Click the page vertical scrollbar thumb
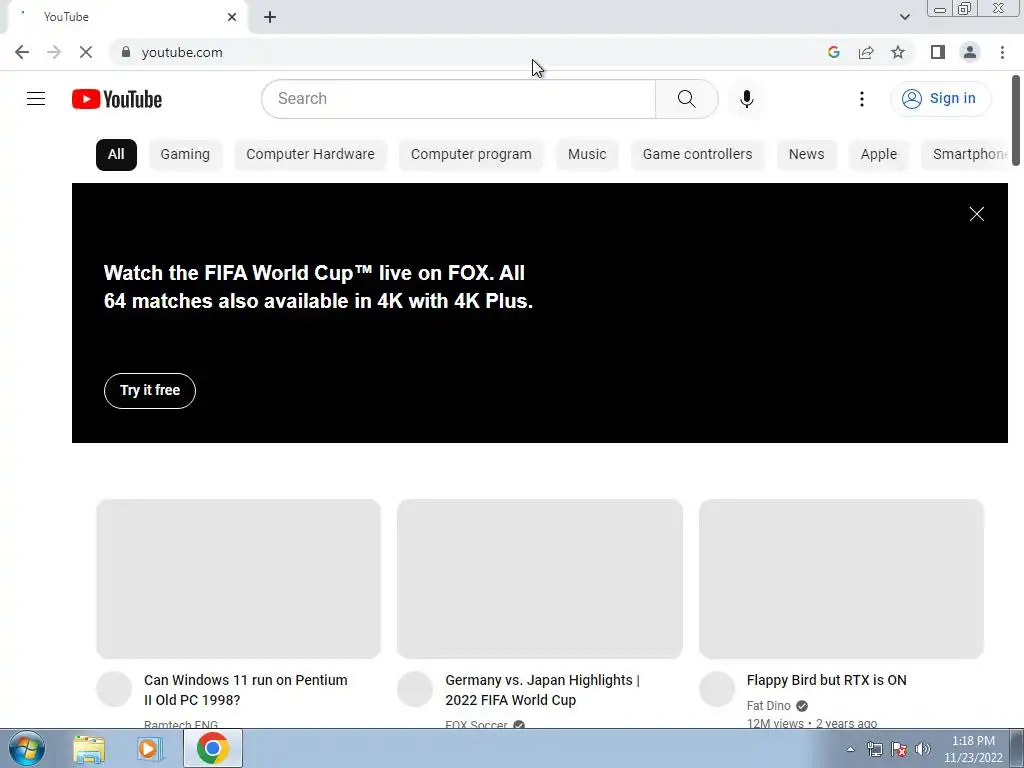1024x768 pixels. [x=1016, y=121]
